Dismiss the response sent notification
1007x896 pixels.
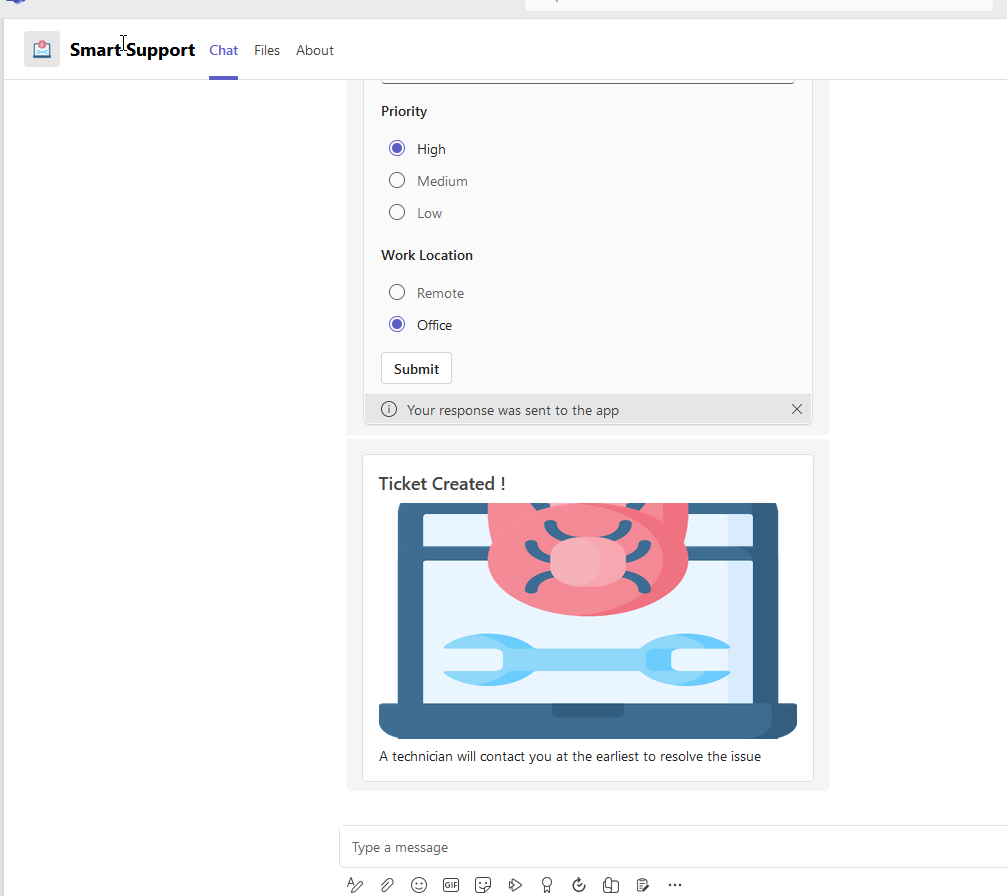point(797,409)
